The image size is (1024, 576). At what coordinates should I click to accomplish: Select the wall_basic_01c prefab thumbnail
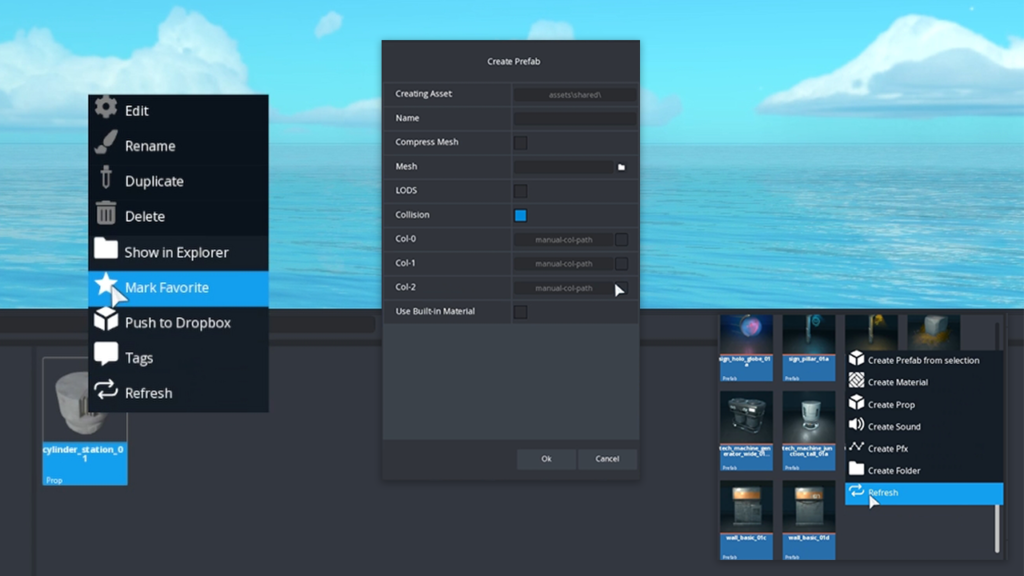(746, 510)
